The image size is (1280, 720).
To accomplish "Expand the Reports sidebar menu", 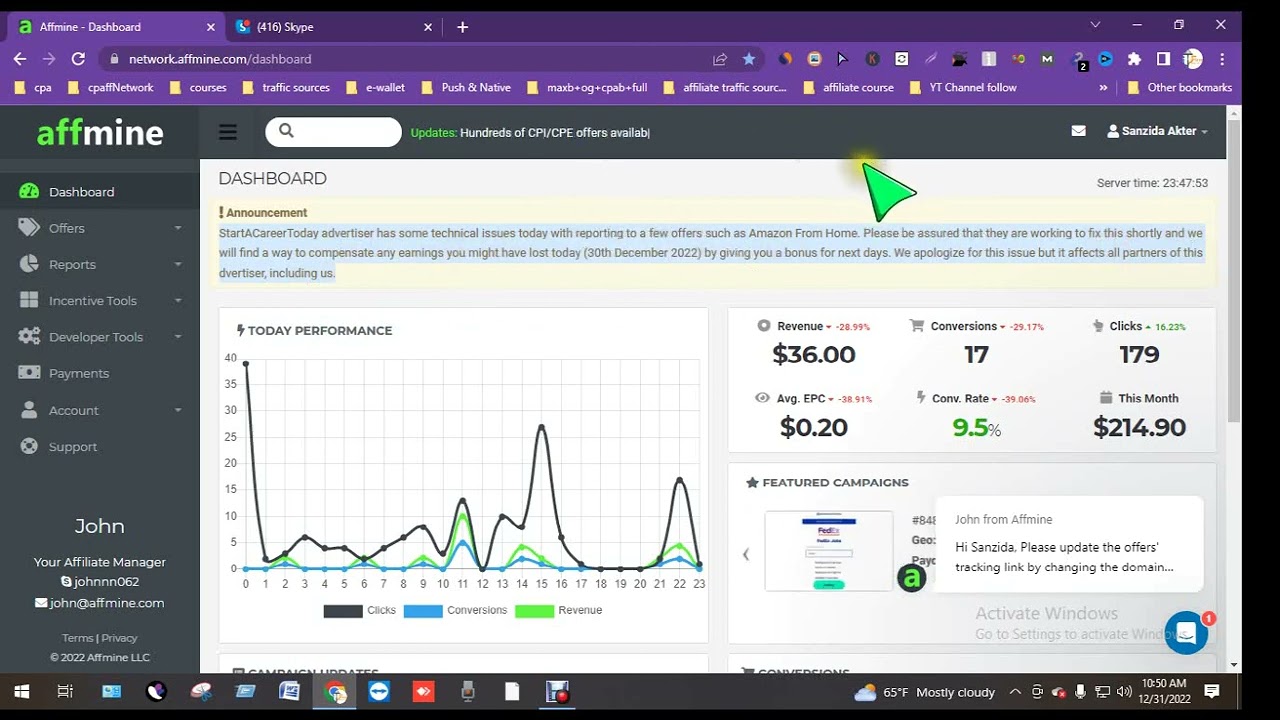I will point(100,264).
